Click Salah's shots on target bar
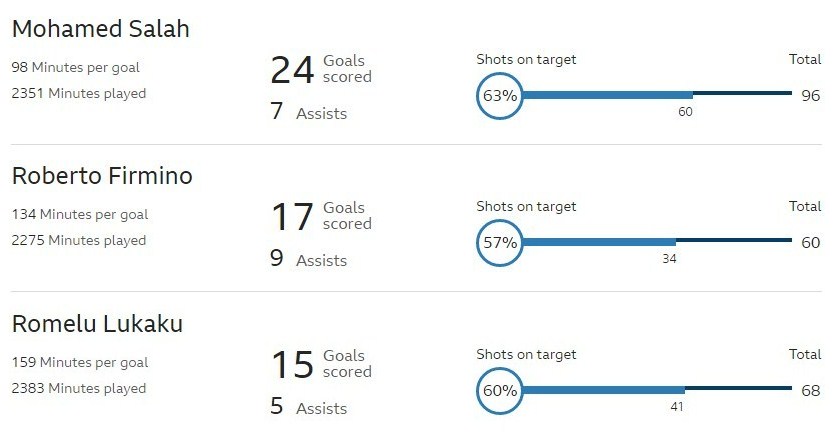This screenshot has height=438, width=838. point(606,96)
